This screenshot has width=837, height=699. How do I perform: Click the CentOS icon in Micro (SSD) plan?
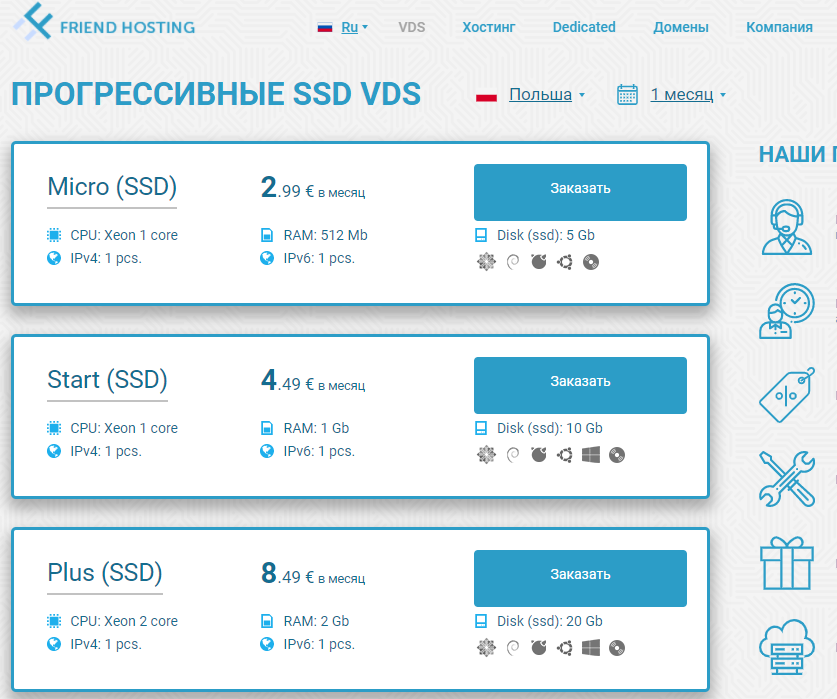pos(486,262)
